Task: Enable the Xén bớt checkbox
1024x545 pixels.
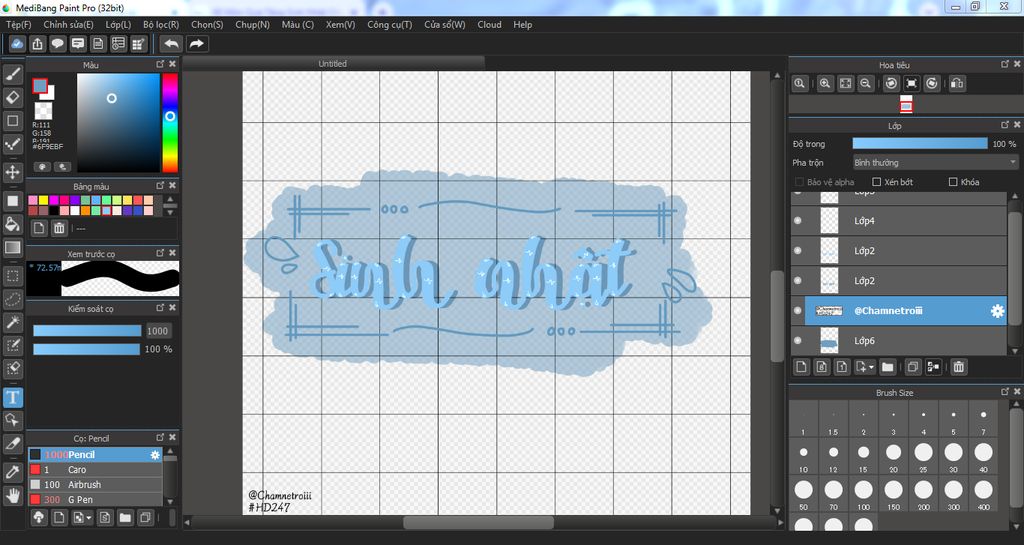Action: (x=876, y=182)
